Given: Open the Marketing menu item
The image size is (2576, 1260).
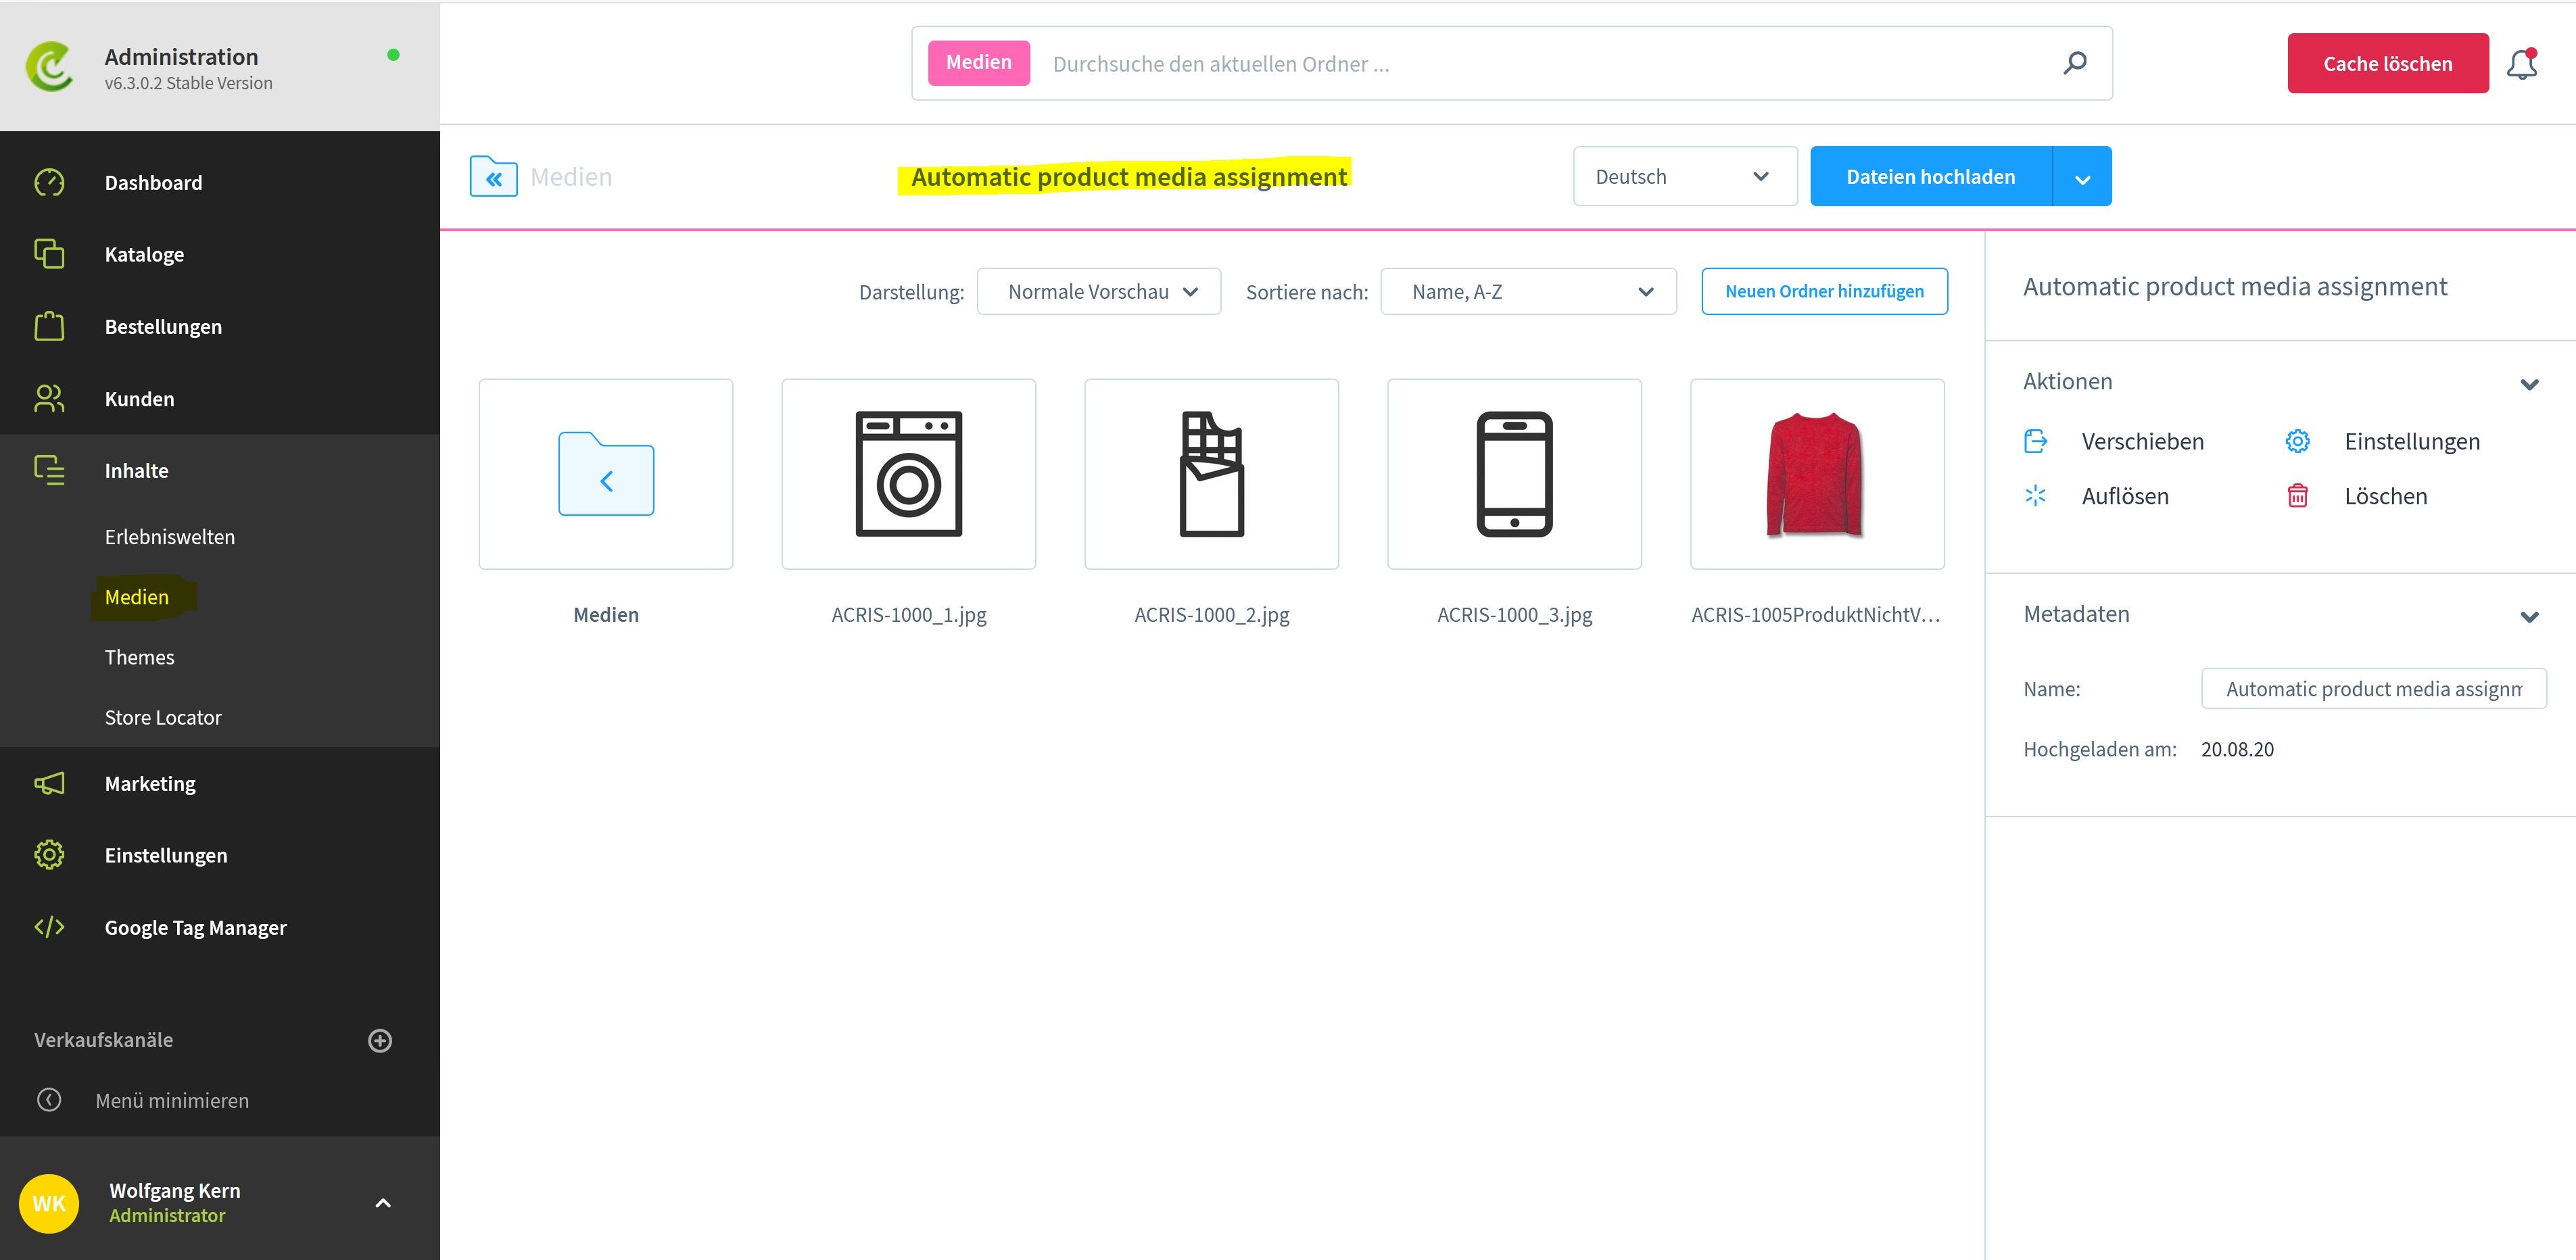Looking at the screenshot, I should tap(150, 784).
